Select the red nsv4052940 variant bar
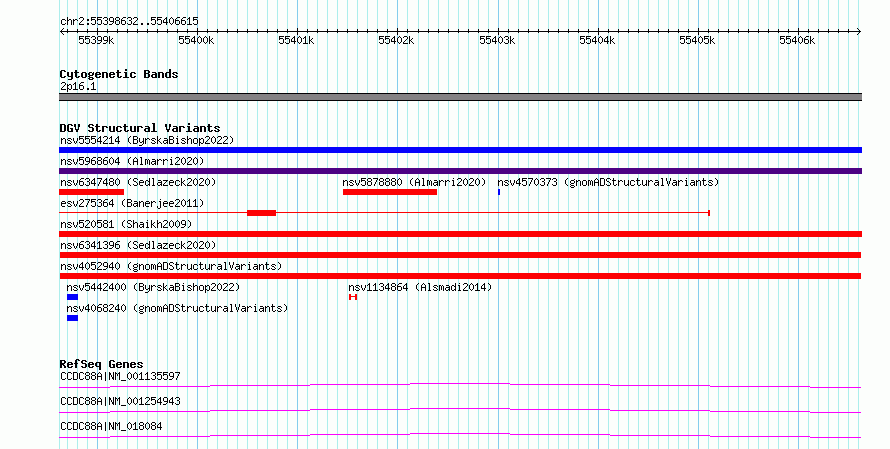Screen dimensions: 890x449 click(460, 276)
